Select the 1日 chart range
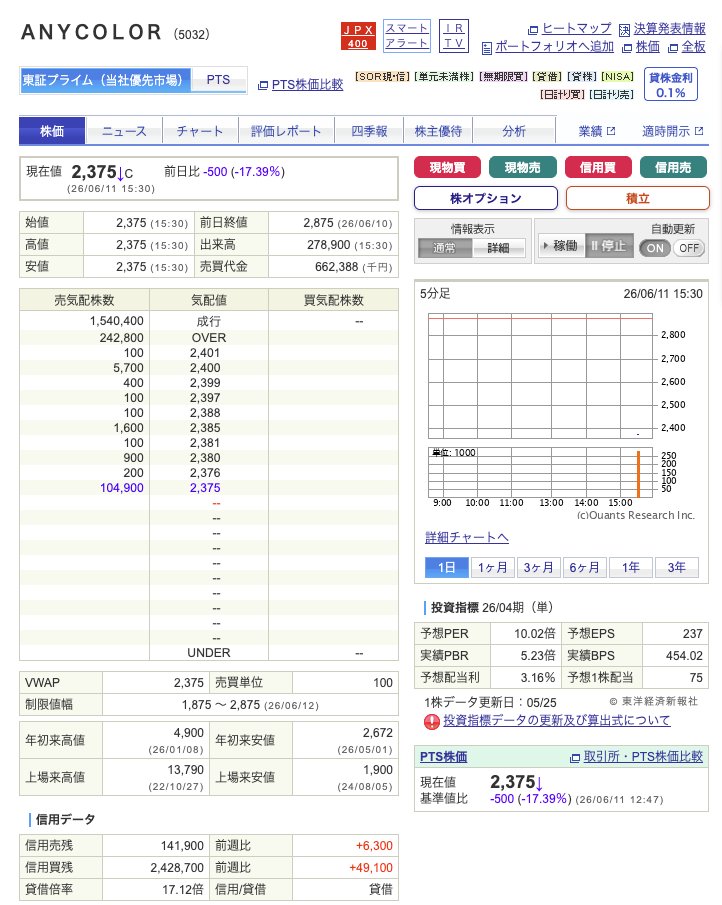This screenshot has height=905, width=722. click(446, 567)
